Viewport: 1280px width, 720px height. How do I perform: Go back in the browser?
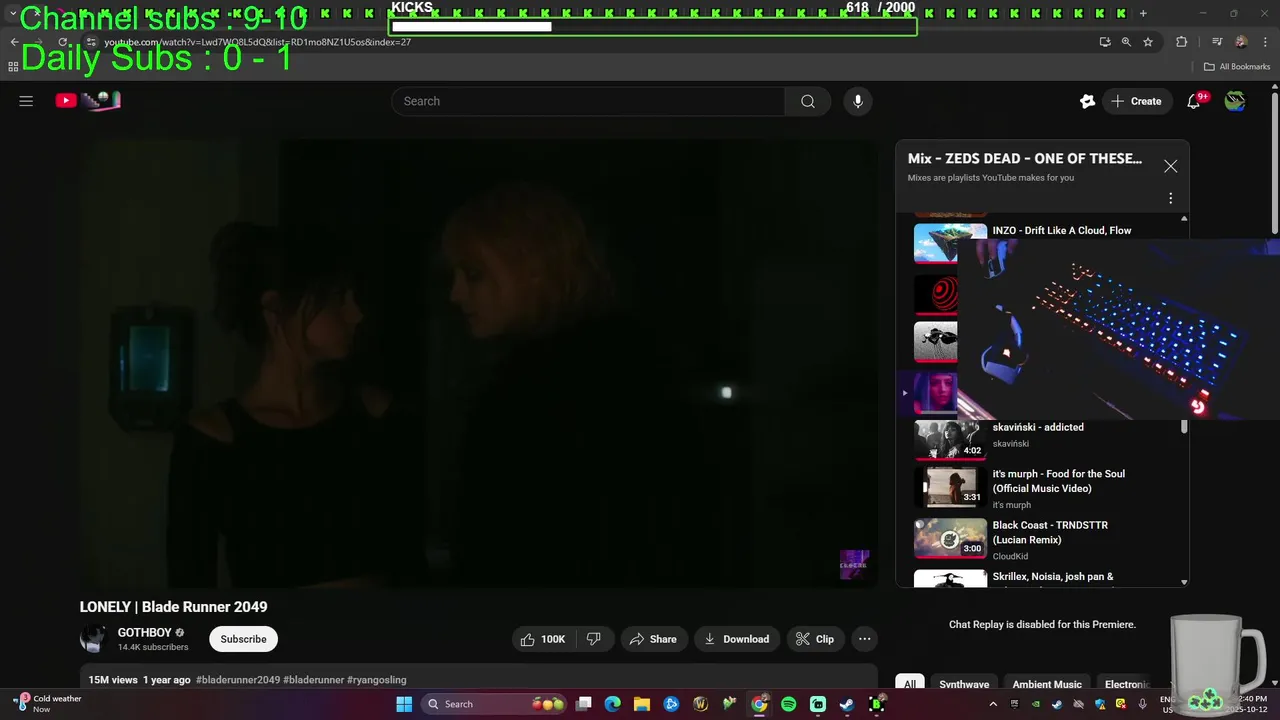pos(14,42)
